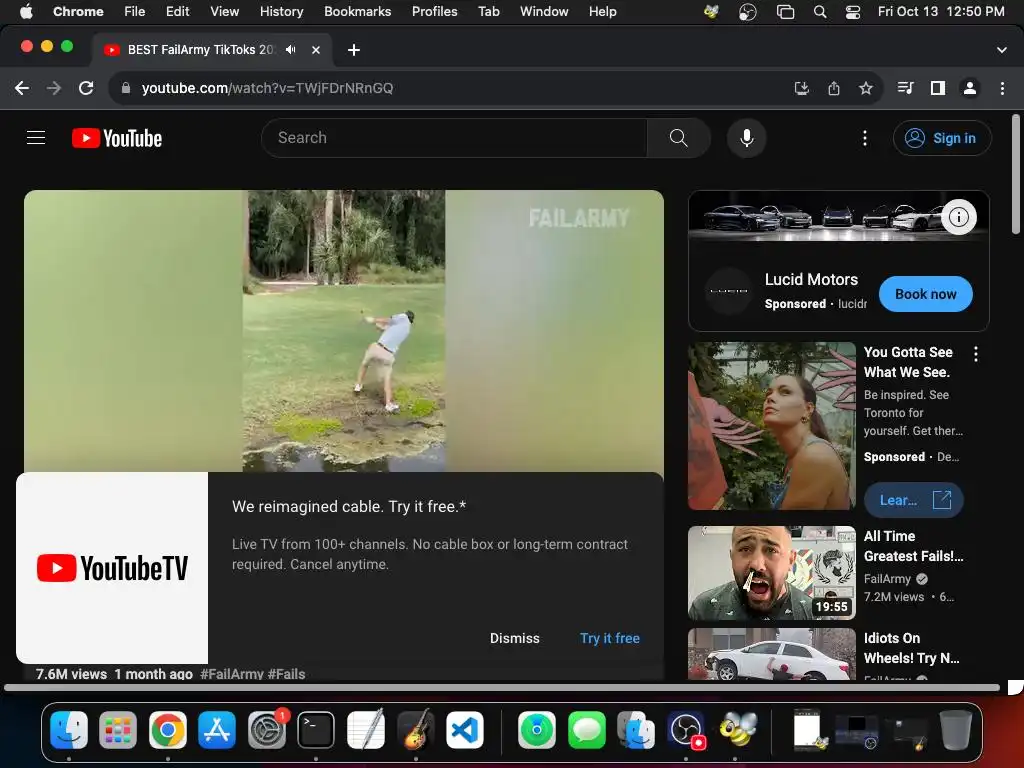Open All Time Greatest Fails video thumbnail
This screenshot has width=1024, height=768.
pos(772,573)
